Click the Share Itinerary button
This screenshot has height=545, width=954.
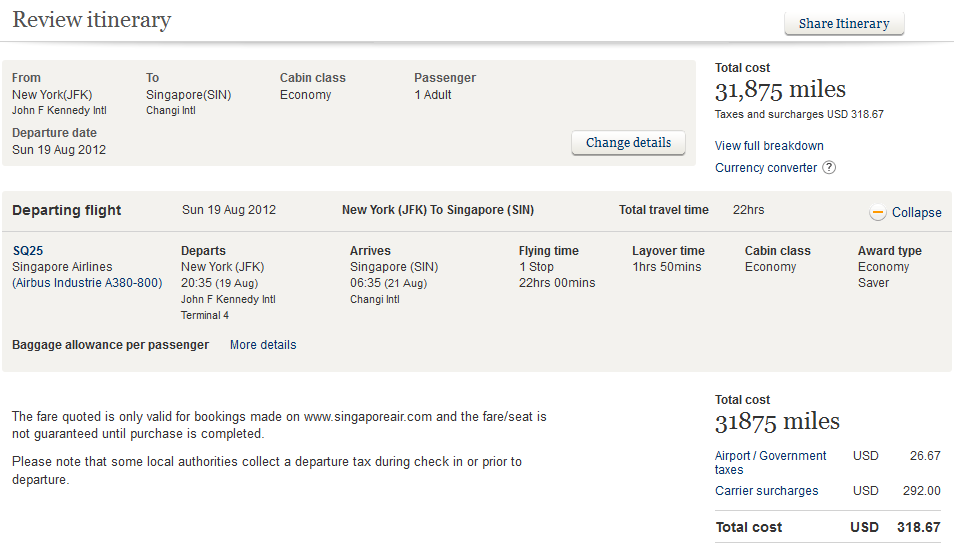tap(844, 24)
